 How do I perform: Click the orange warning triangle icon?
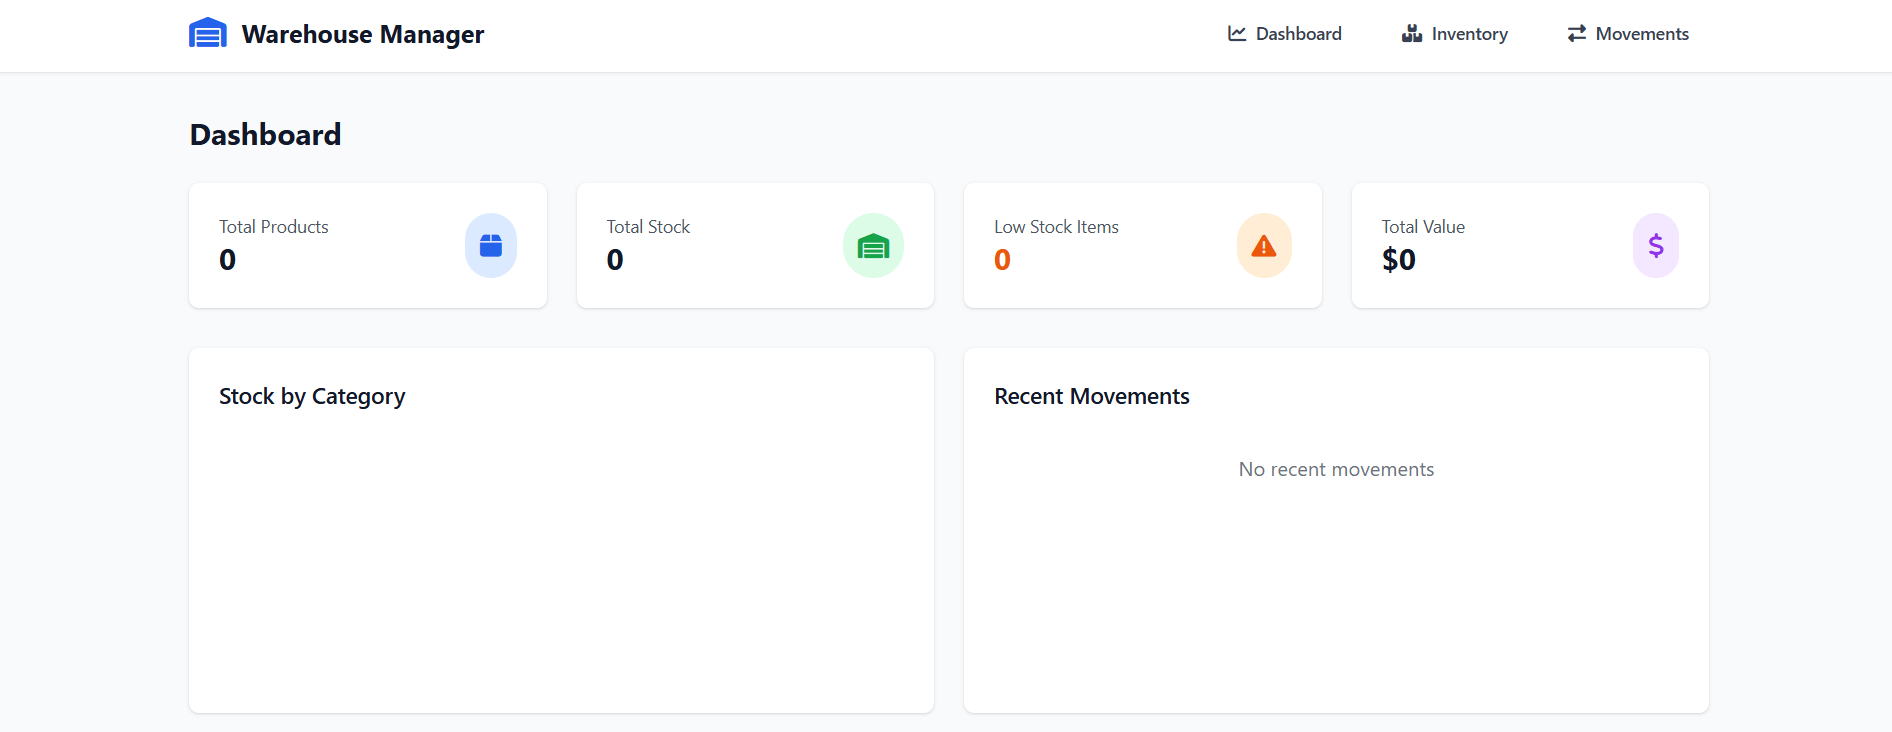[1263, 246]
